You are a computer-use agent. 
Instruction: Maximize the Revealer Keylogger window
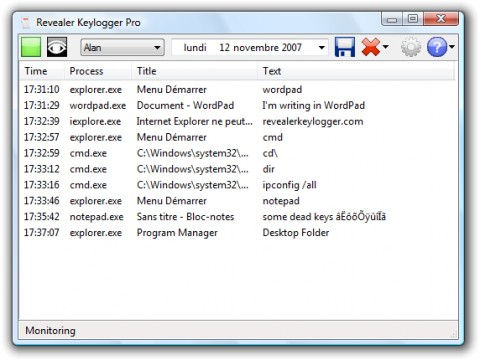click(413, 19)
